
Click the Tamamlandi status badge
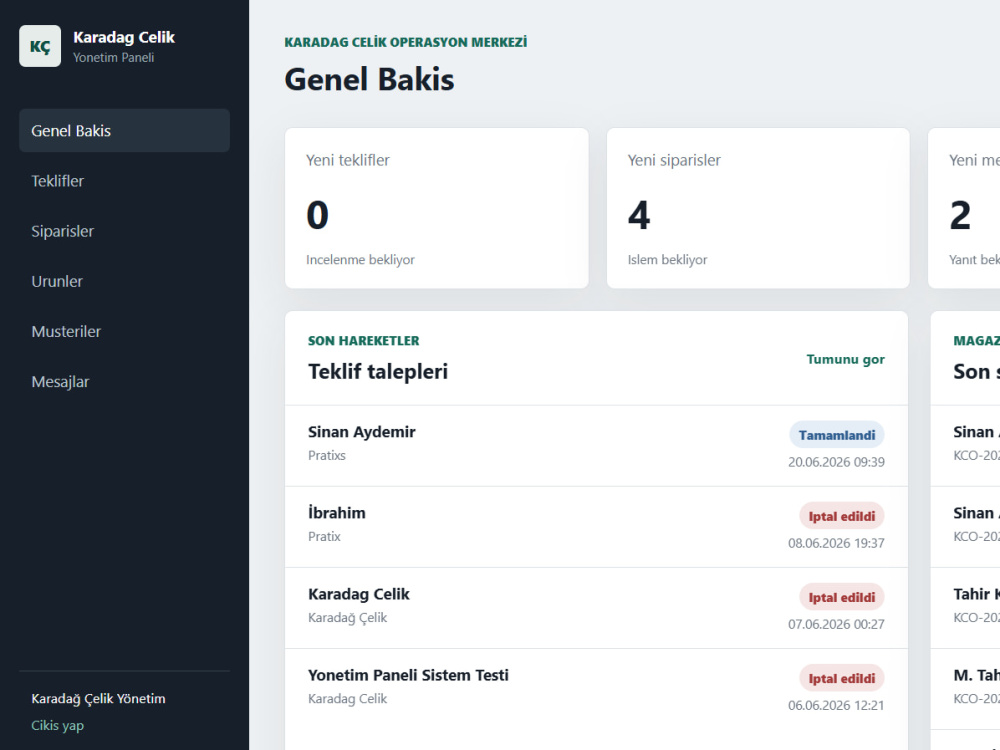[837, 435]
